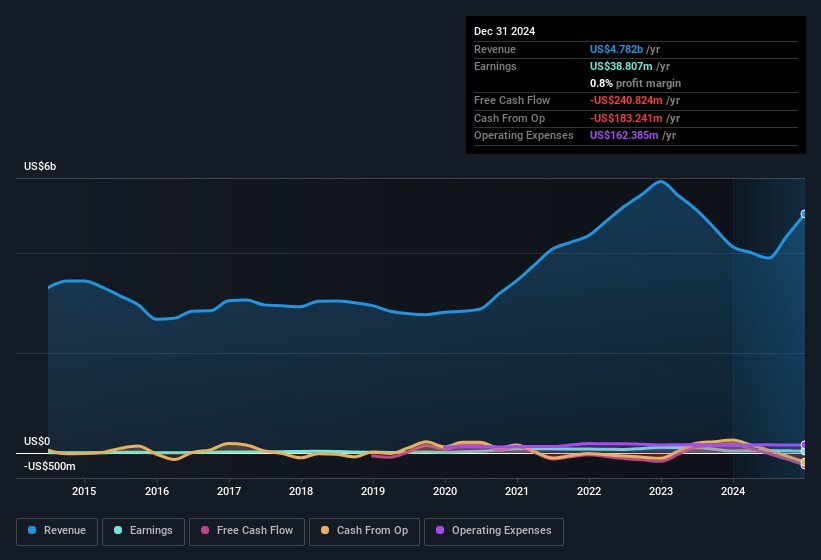
Task: Select 2021 on the time axis
Action: coord(517,491)
